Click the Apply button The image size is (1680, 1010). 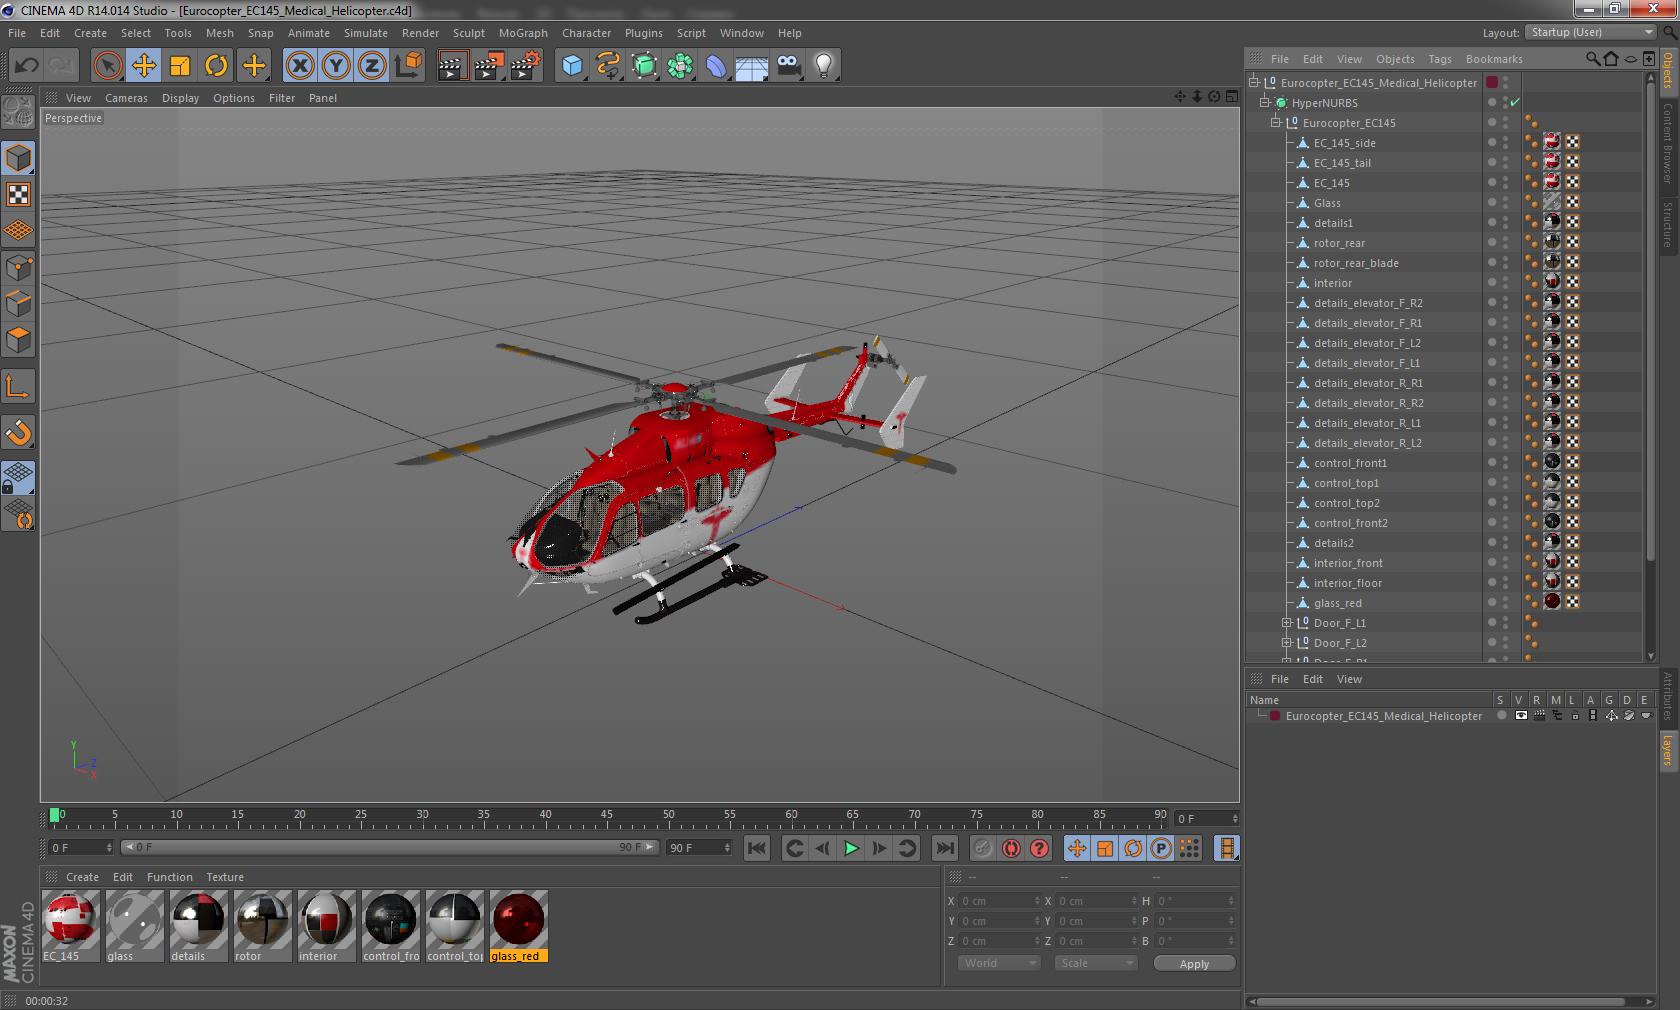(1194, 964)
